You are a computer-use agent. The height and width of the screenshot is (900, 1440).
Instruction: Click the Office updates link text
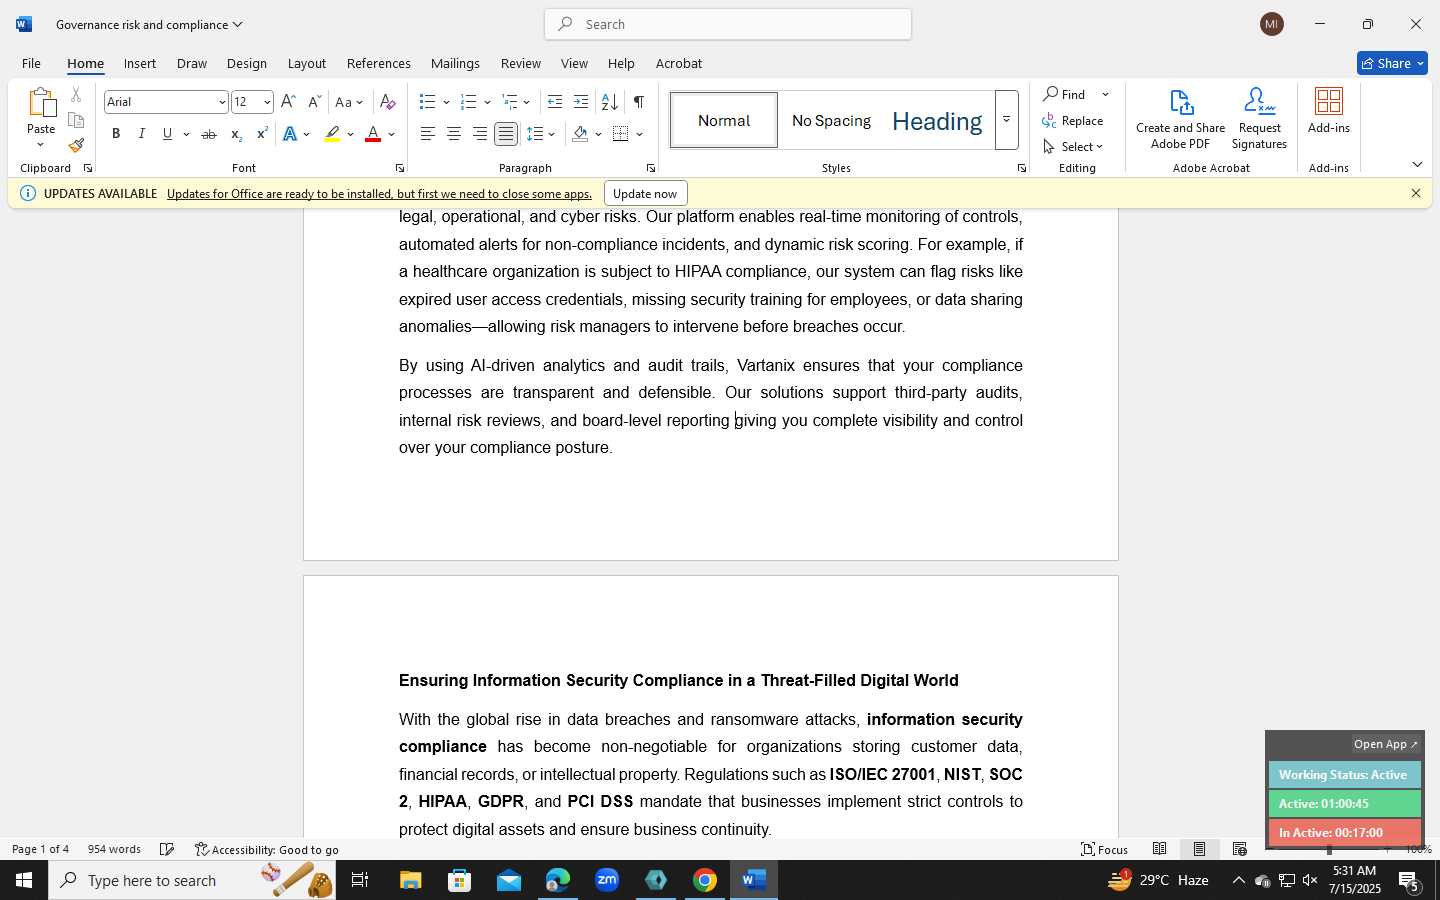click(379, 194)
